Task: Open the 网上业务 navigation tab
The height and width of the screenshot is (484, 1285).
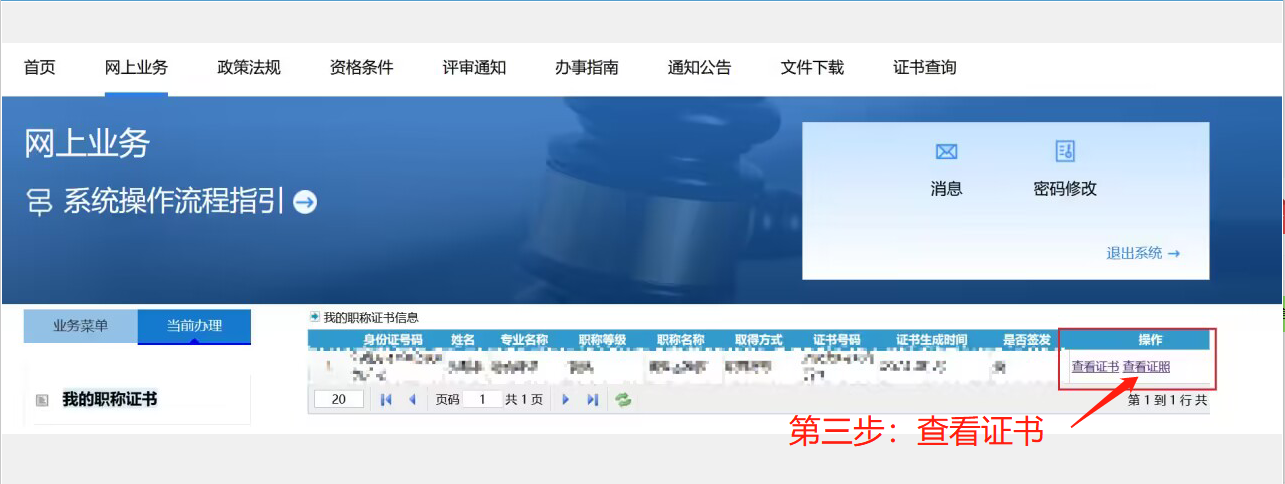Action: 136,68
